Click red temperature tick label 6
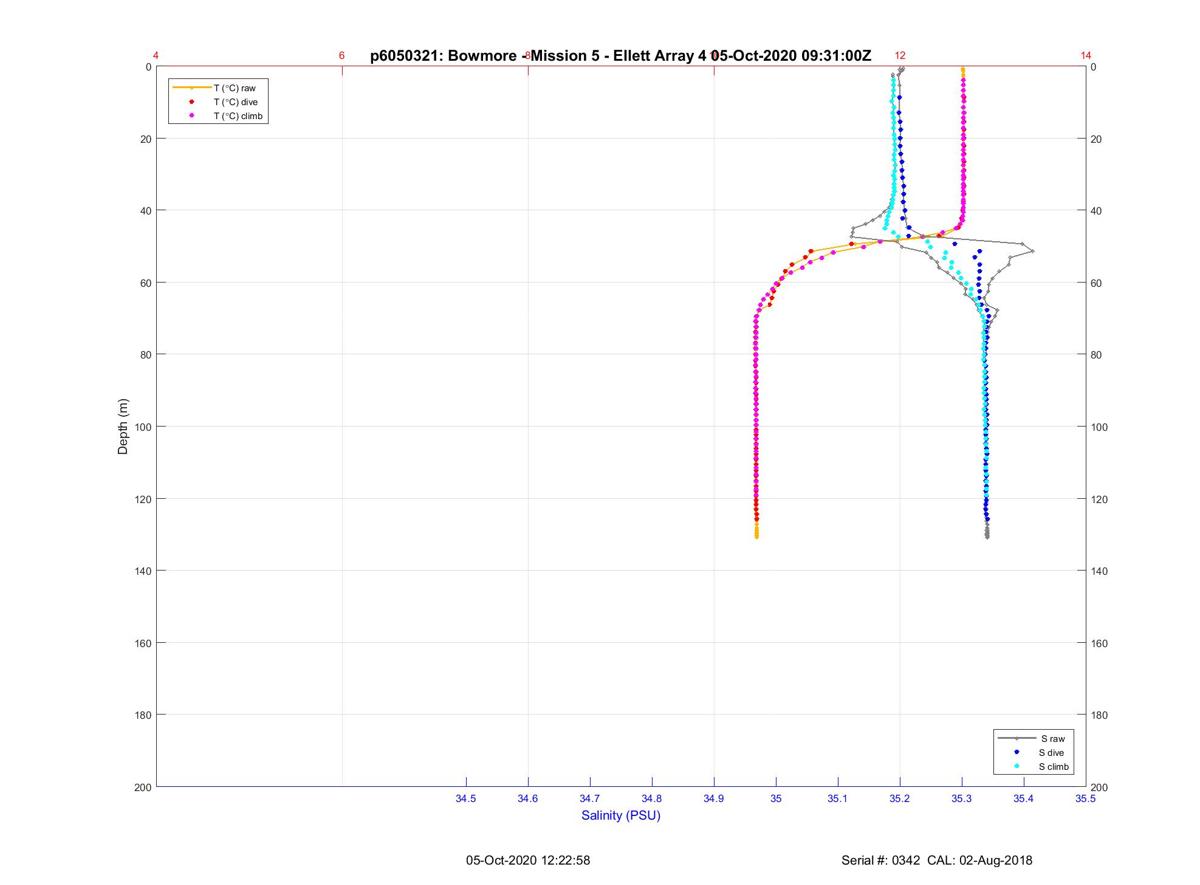 point(342,56)
